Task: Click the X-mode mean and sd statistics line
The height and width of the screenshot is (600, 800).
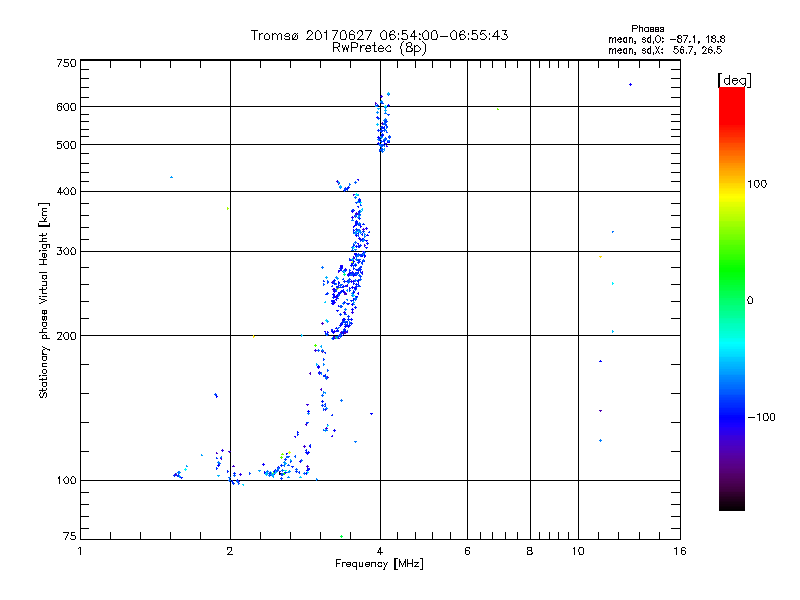Action: point(665,49)
